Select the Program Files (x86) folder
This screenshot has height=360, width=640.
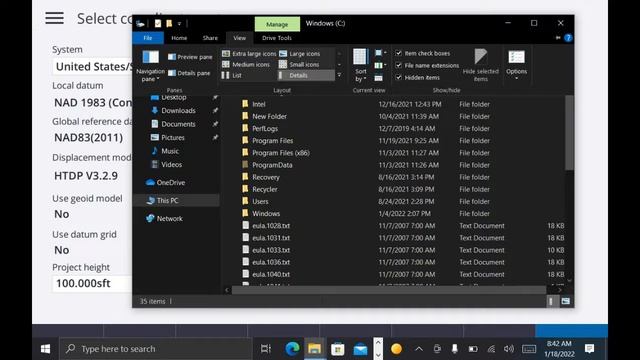coord(281,153)
